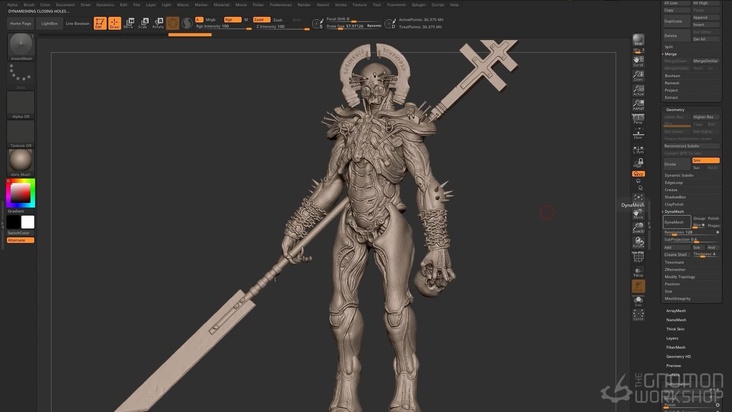Open the current brush thumbnail

[x=21, y=45]
